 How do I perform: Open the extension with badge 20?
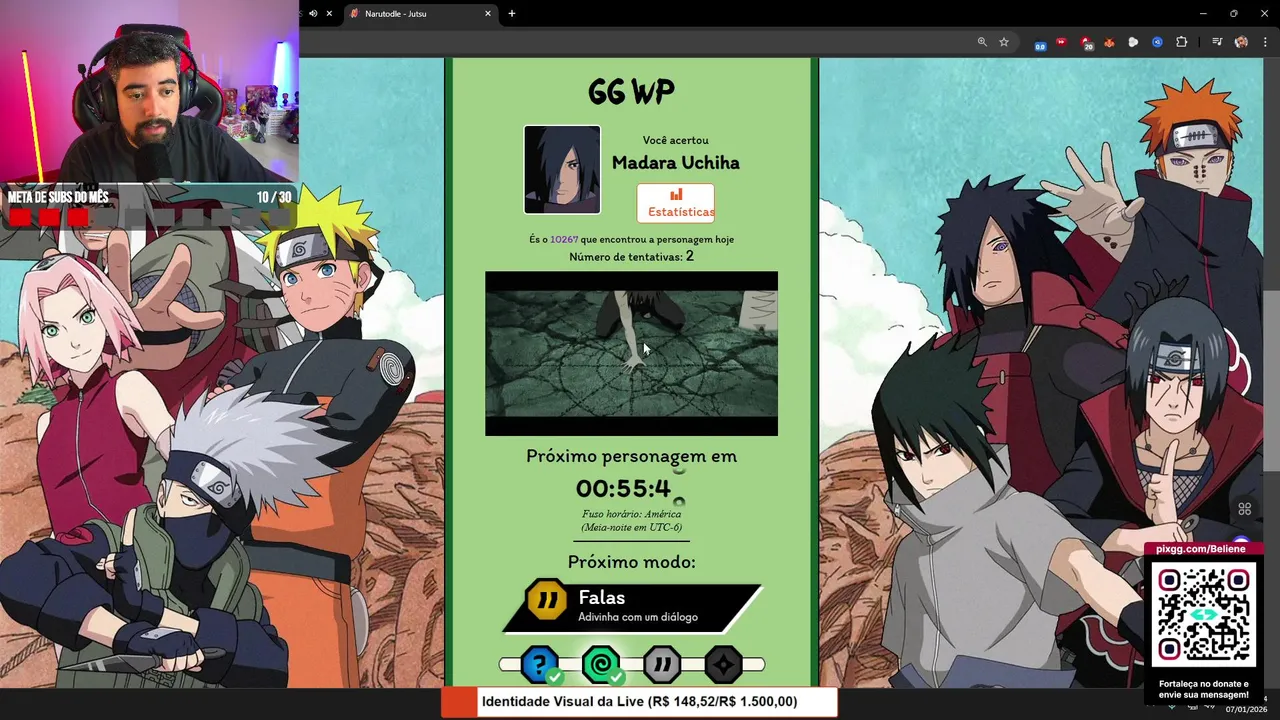click(x=1086, y=43)
